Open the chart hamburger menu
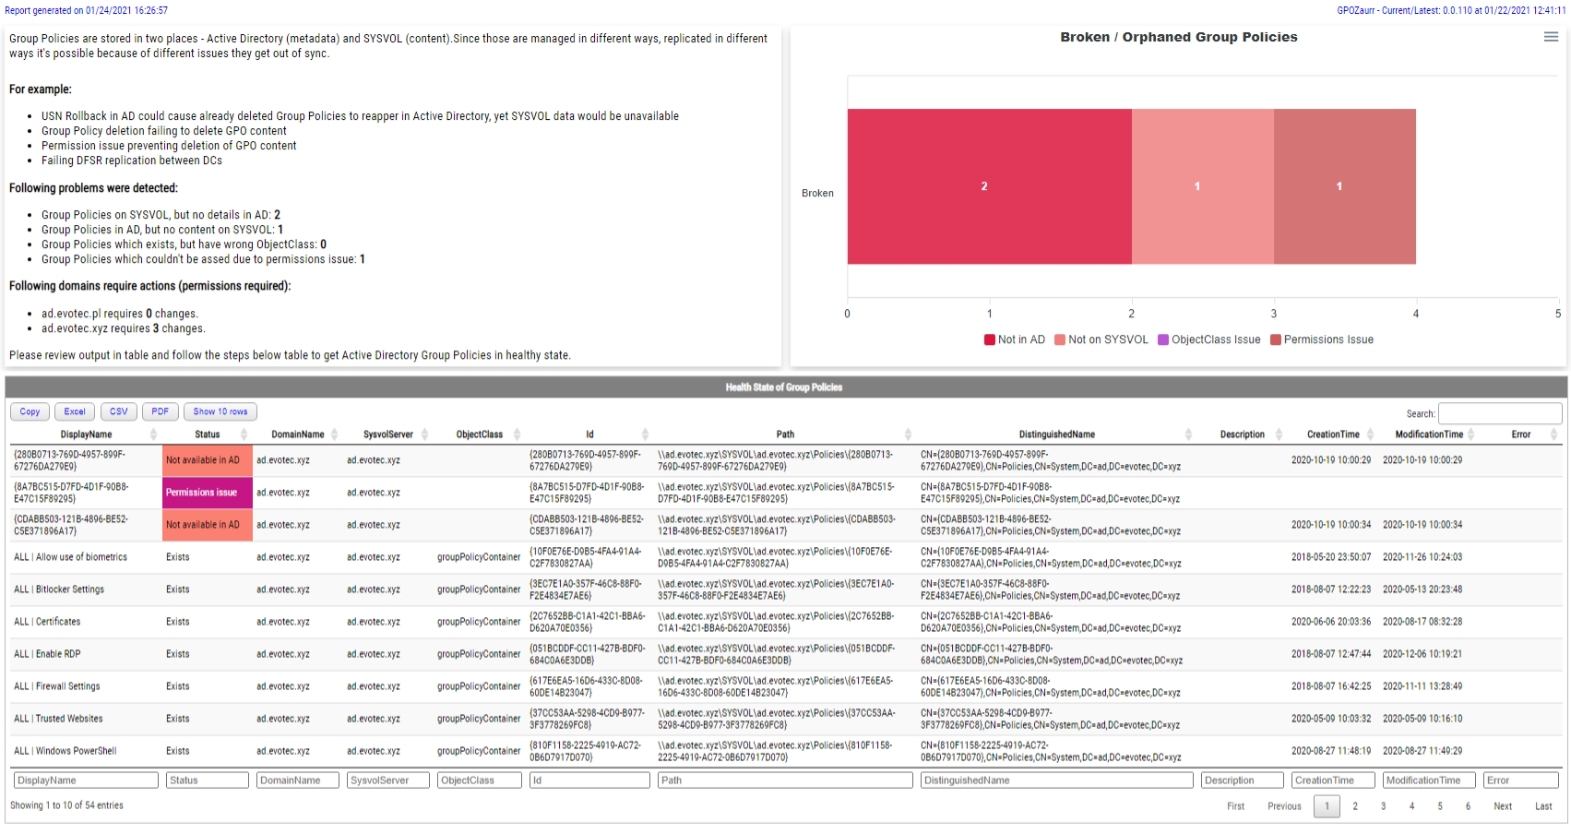The image size is (1571, 837). [1550, 37]
